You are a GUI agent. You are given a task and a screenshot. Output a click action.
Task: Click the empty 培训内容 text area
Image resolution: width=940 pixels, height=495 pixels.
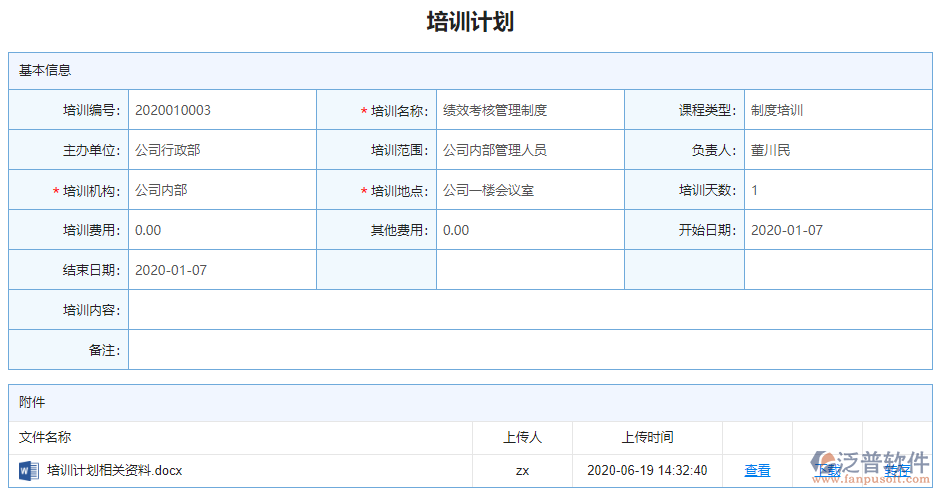pos(530,310)
